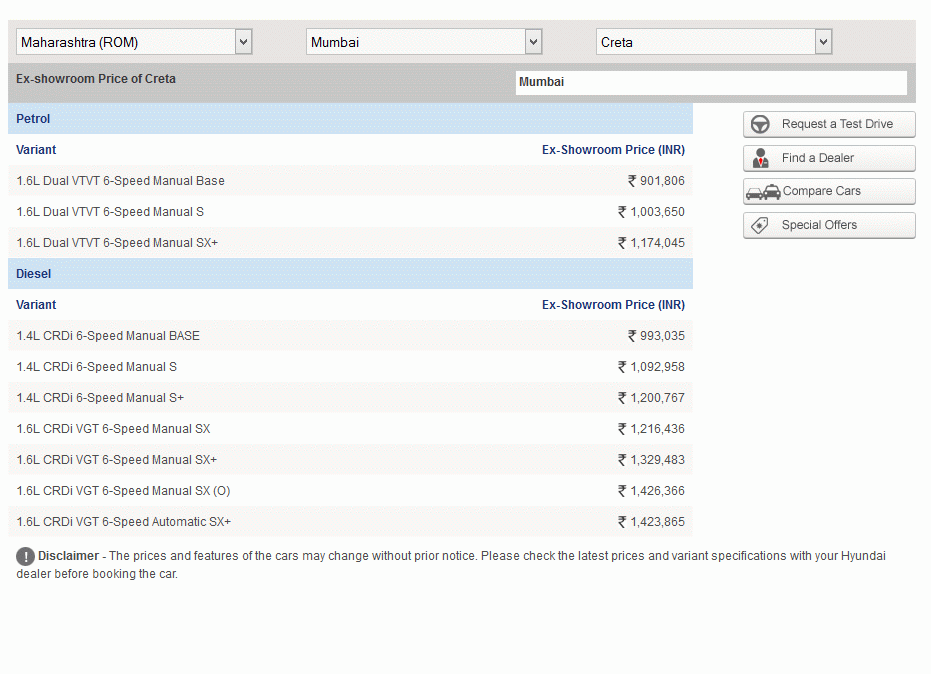Click Ex-showroom Price of Creta heading
This screenshot has height=674, width=931.
96,79
